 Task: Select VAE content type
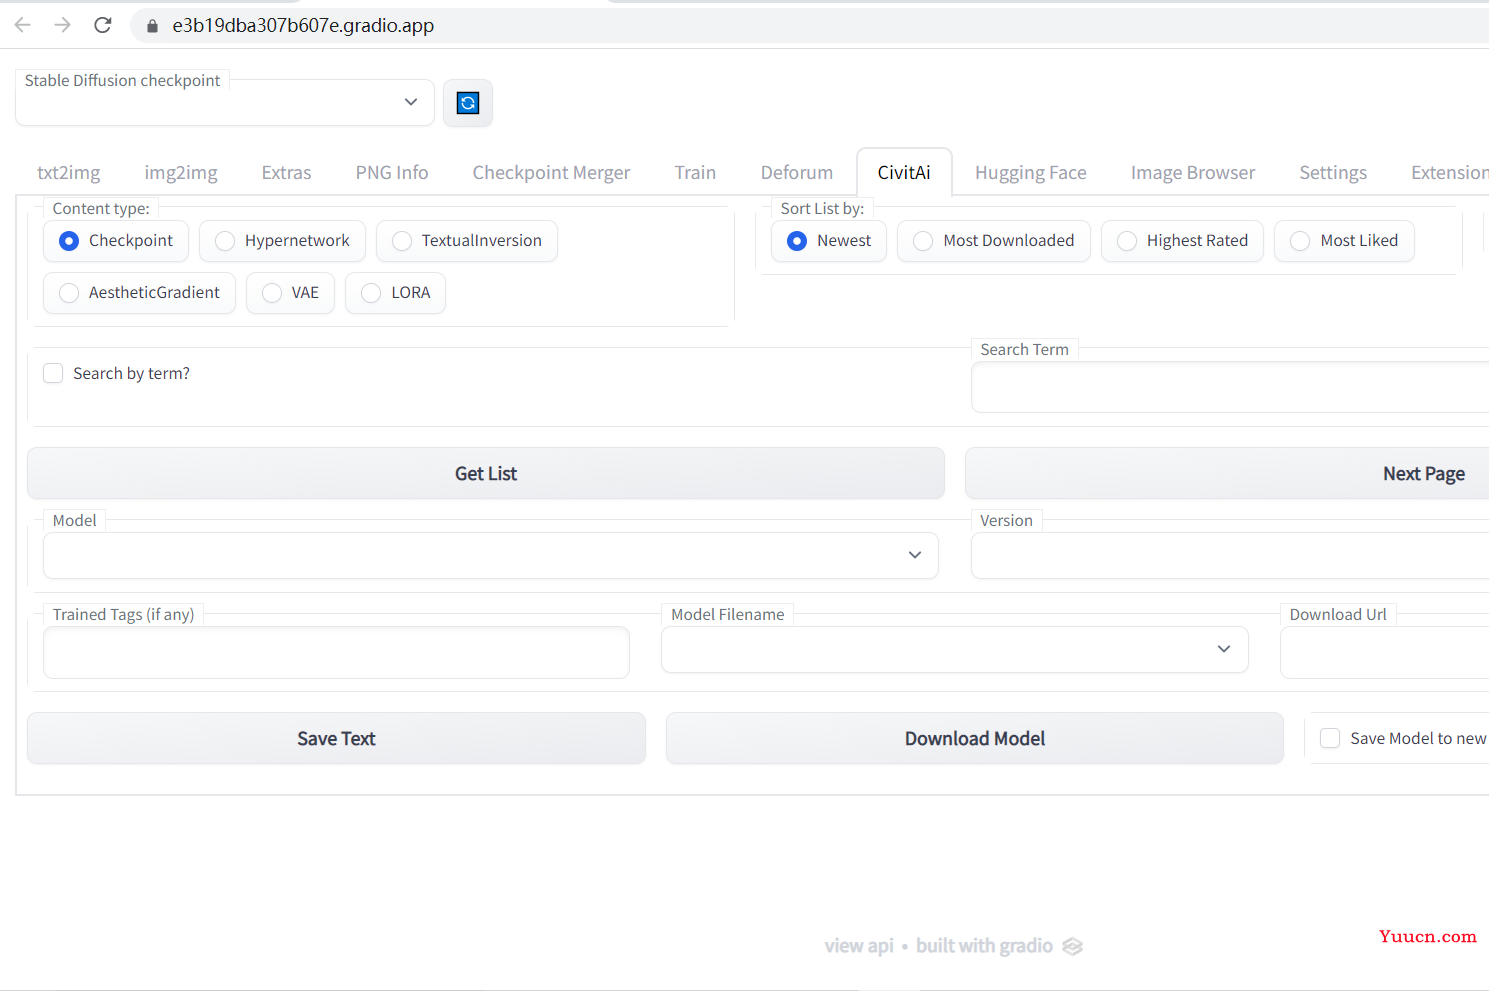290,293
